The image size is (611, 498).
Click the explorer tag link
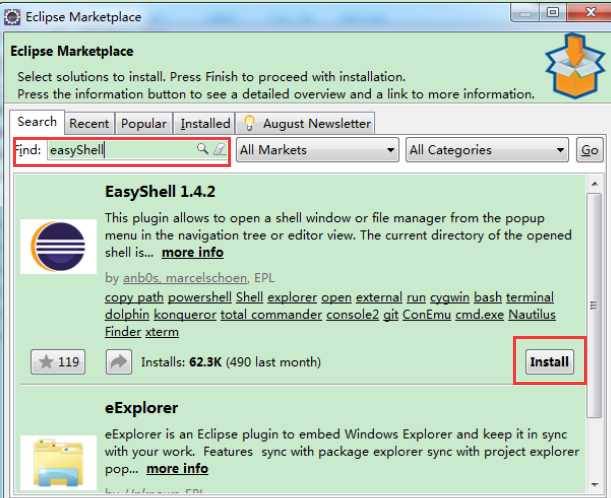[292, 297]
